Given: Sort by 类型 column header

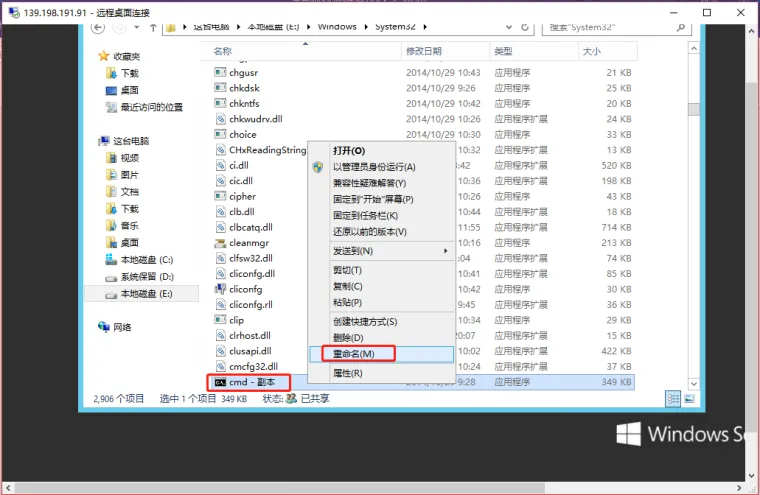Looking at the screenshot, I should [x=534, y=51].
